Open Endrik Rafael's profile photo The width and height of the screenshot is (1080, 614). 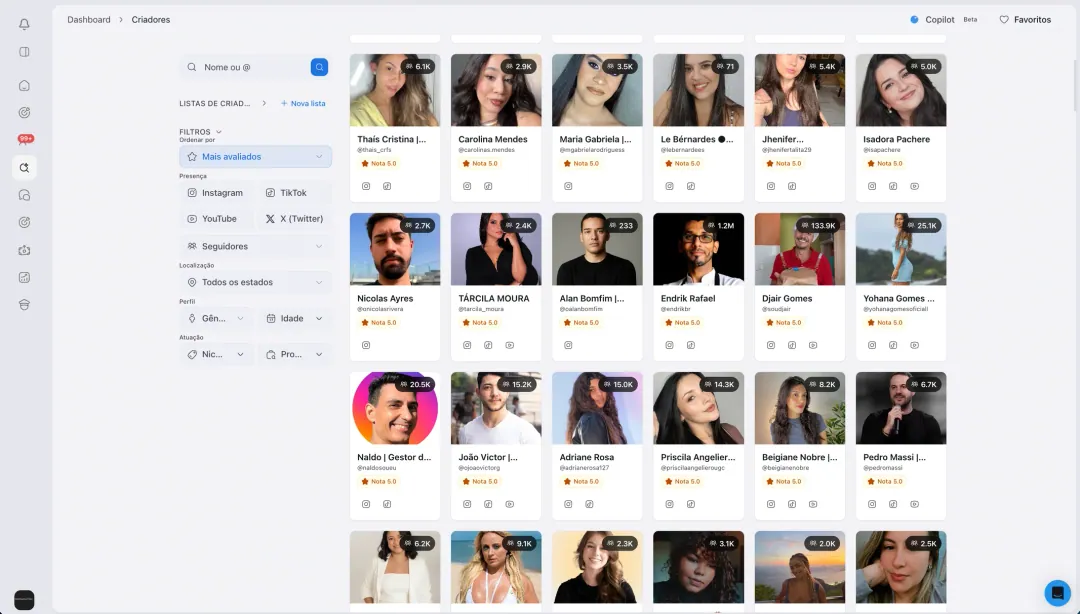(x=698, y=249)
